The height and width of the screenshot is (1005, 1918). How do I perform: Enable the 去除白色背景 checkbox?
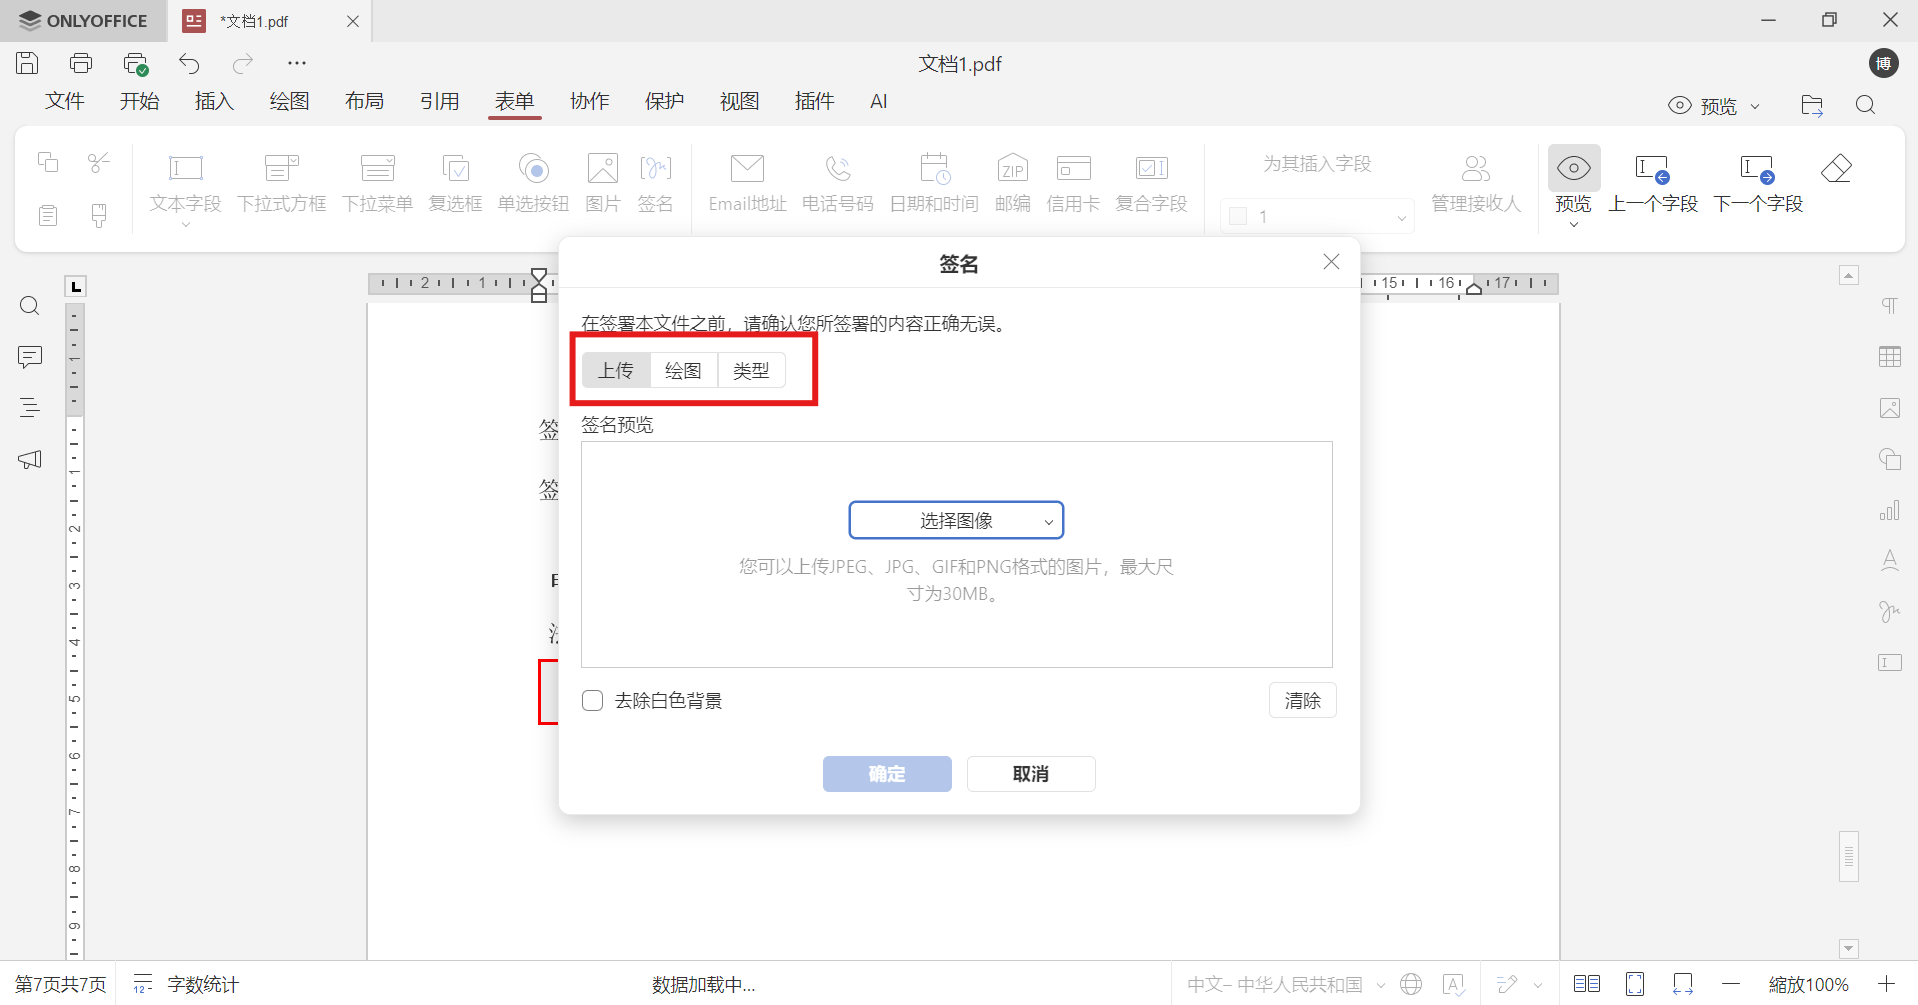592,700
